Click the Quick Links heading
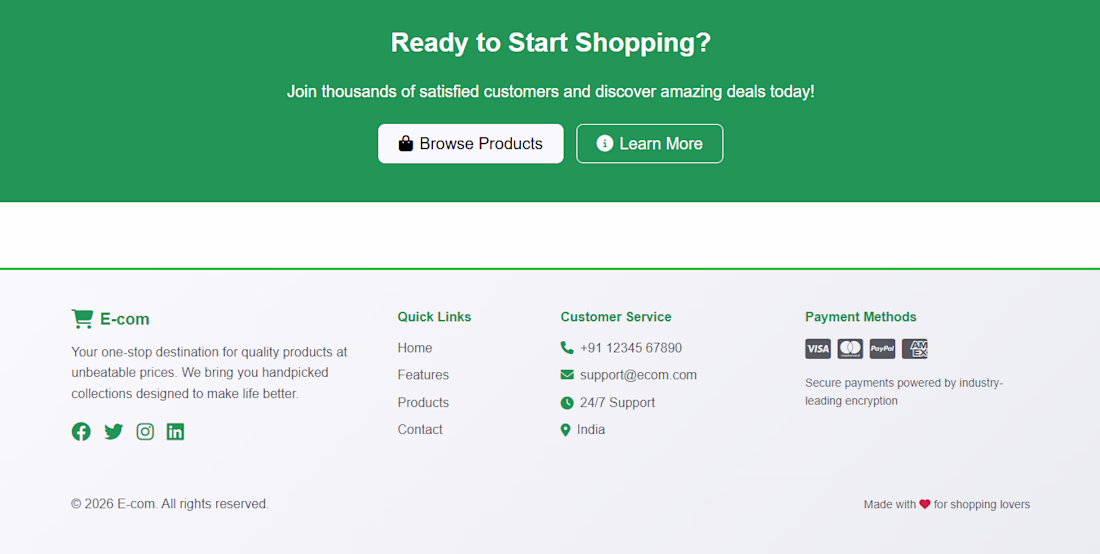 (x=434, y=317)
